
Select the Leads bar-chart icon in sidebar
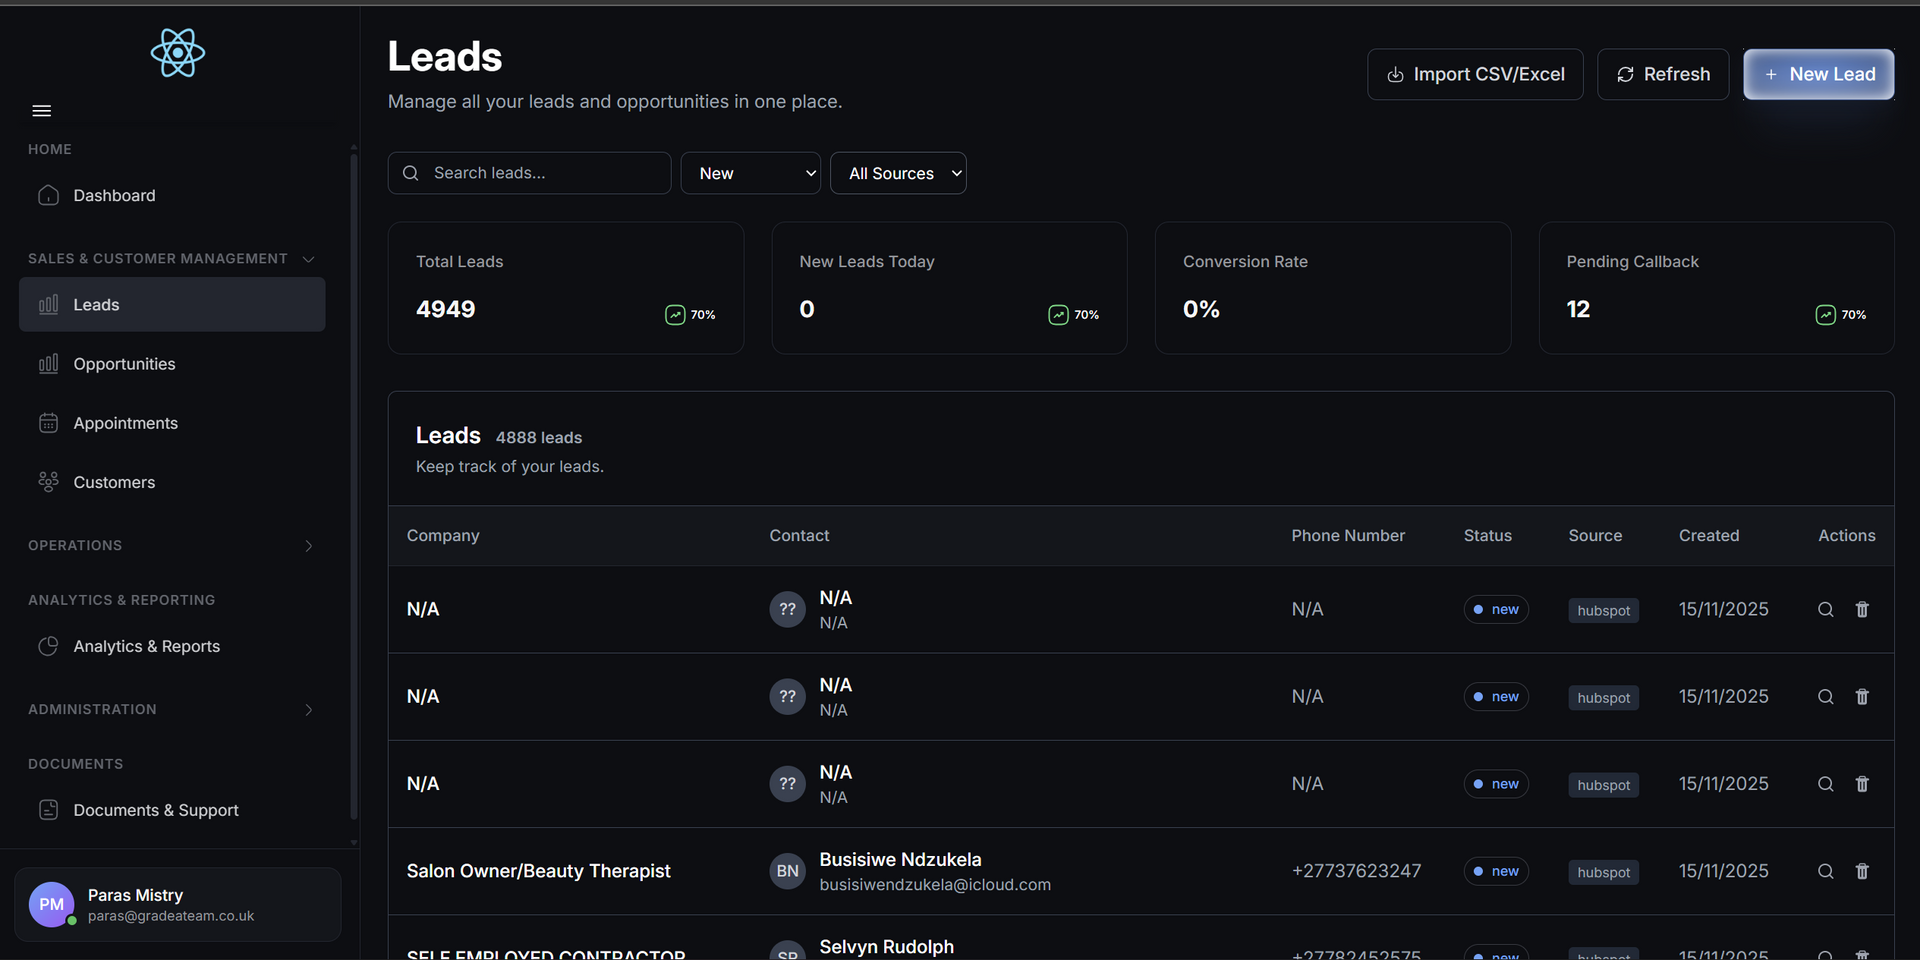pos(49,304)
